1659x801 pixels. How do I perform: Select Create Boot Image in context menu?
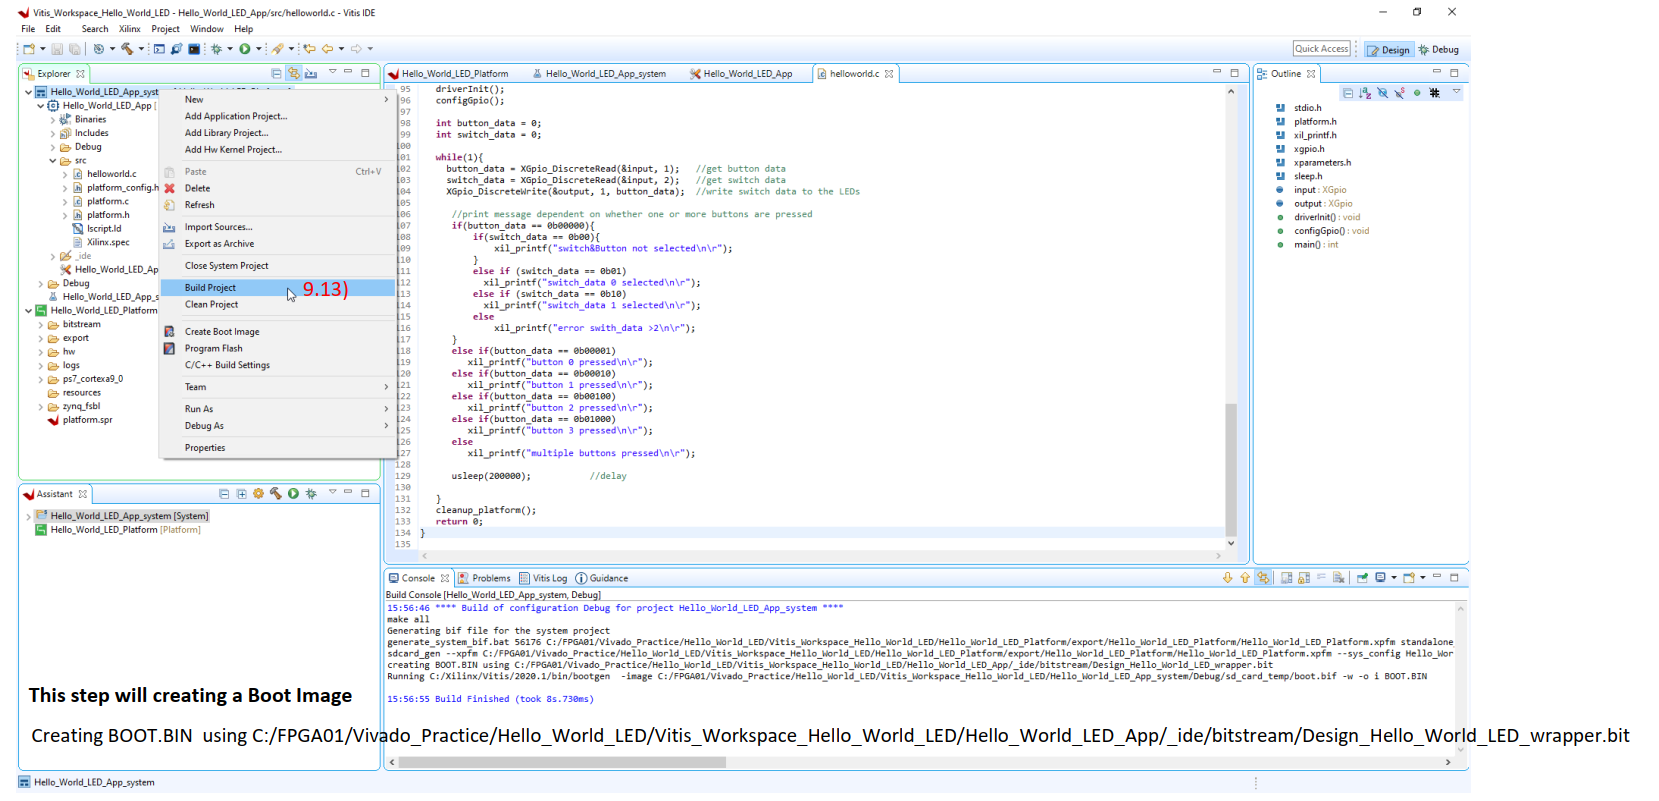click(x=277, y=332)
